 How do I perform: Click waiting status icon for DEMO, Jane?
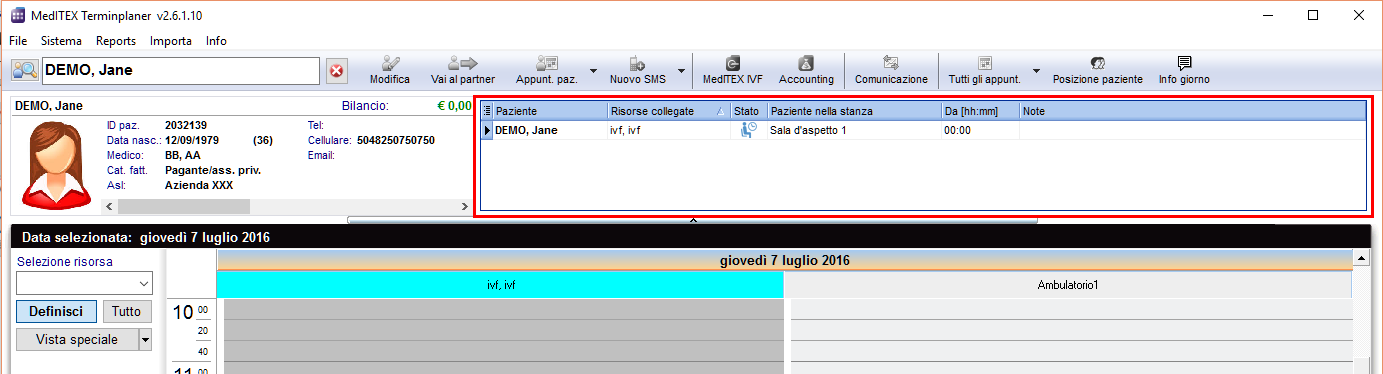click(x=748, y=129)
